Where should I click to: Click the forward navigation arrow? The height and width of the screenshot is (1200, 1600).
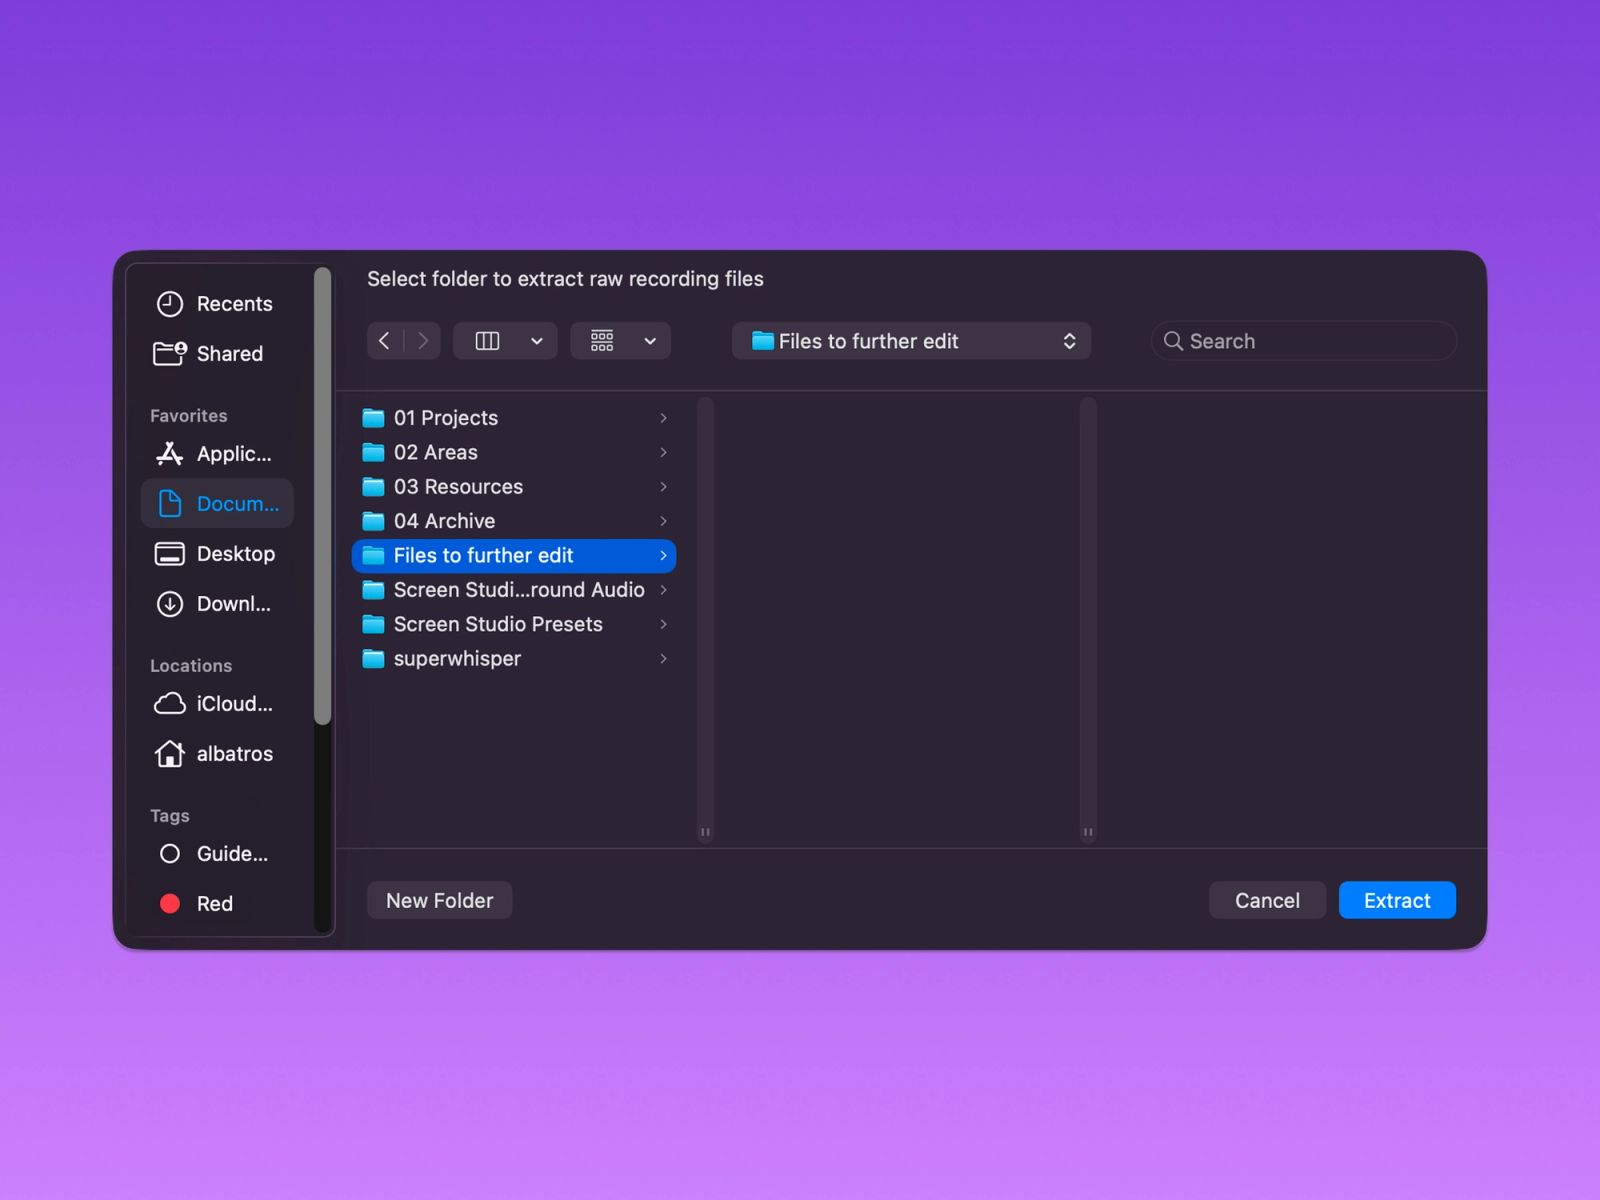(x=423, y=341)
